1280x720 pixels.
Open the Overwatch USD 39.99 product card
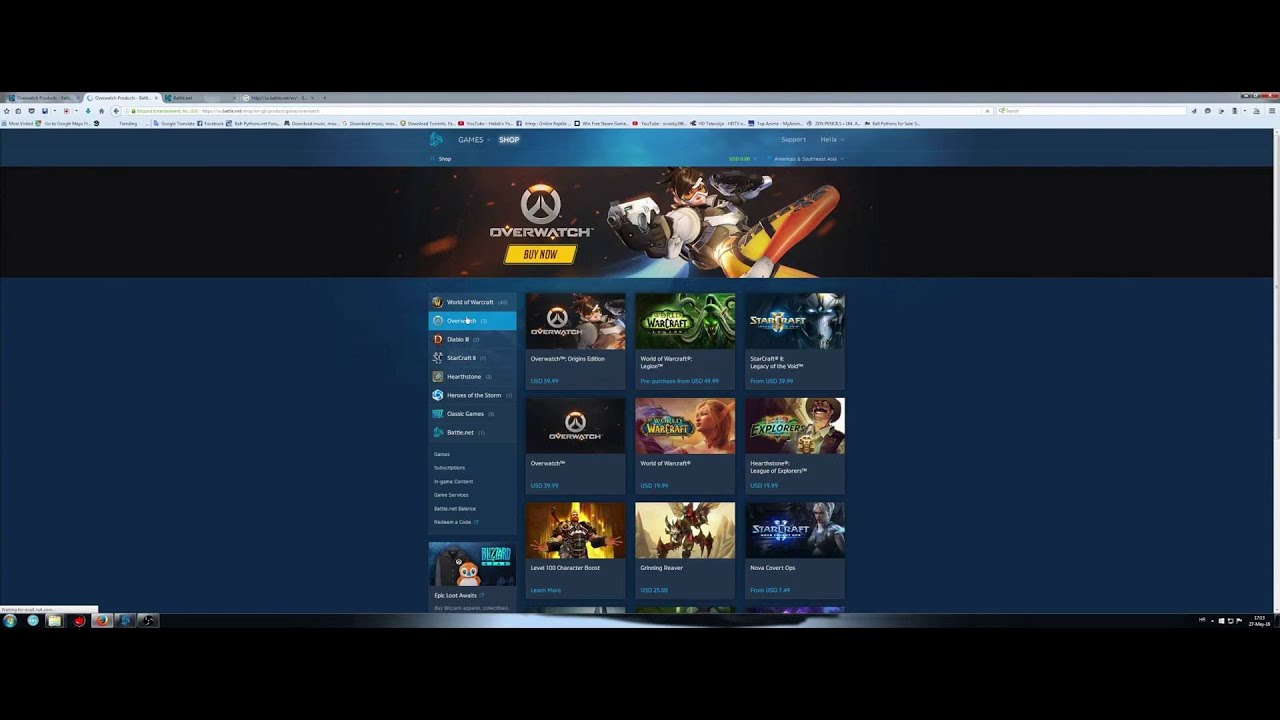[575, 445]
